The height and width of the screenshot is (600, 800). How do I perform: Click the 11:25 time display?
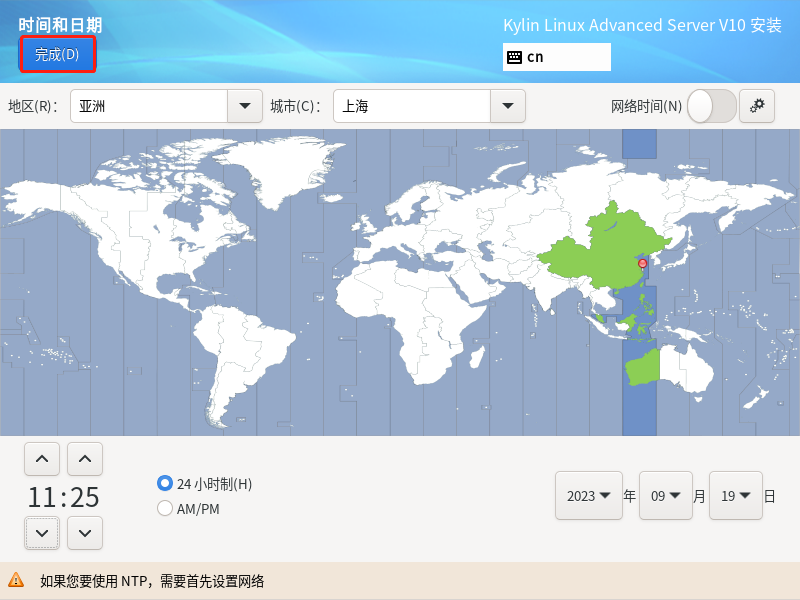click(63, 497)
